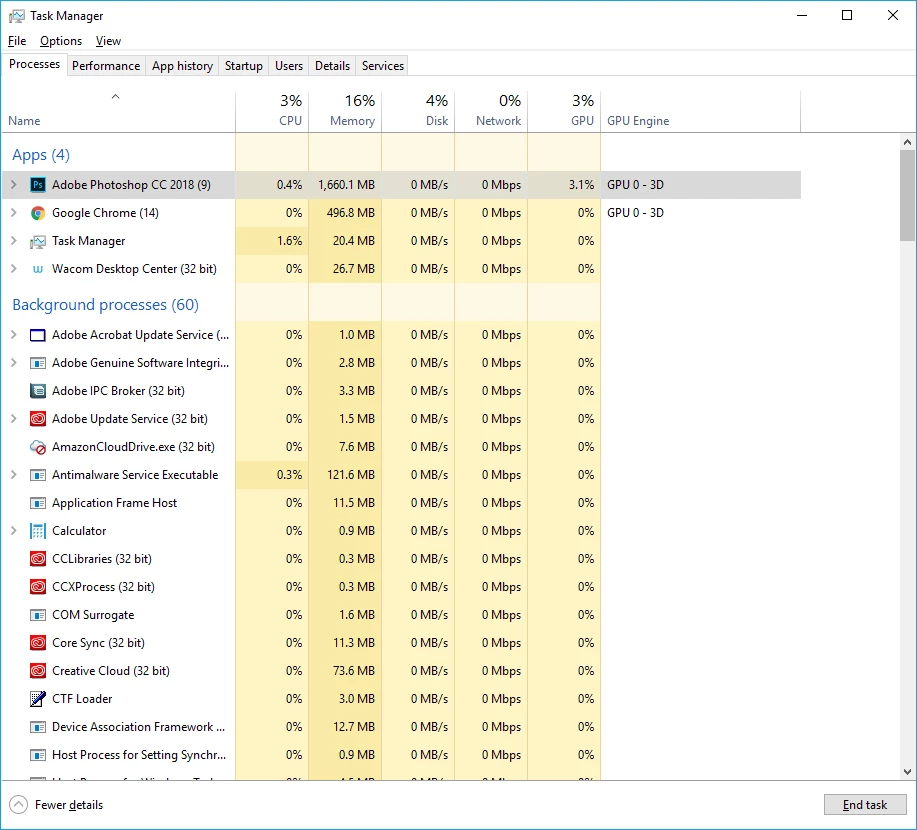Switch to the Services tab
This screenshot has width=917, height=830.
point(383,66)
